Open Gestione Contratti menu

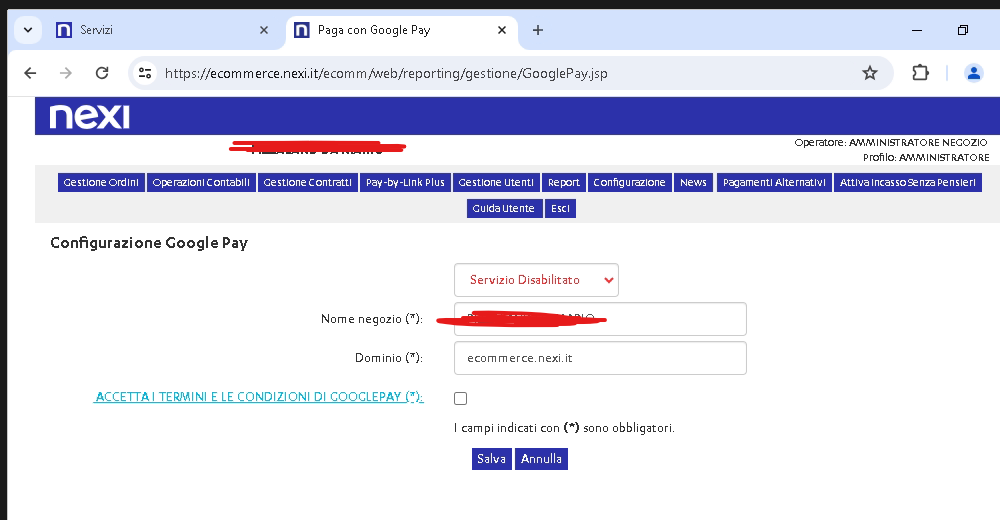point(307,182)
